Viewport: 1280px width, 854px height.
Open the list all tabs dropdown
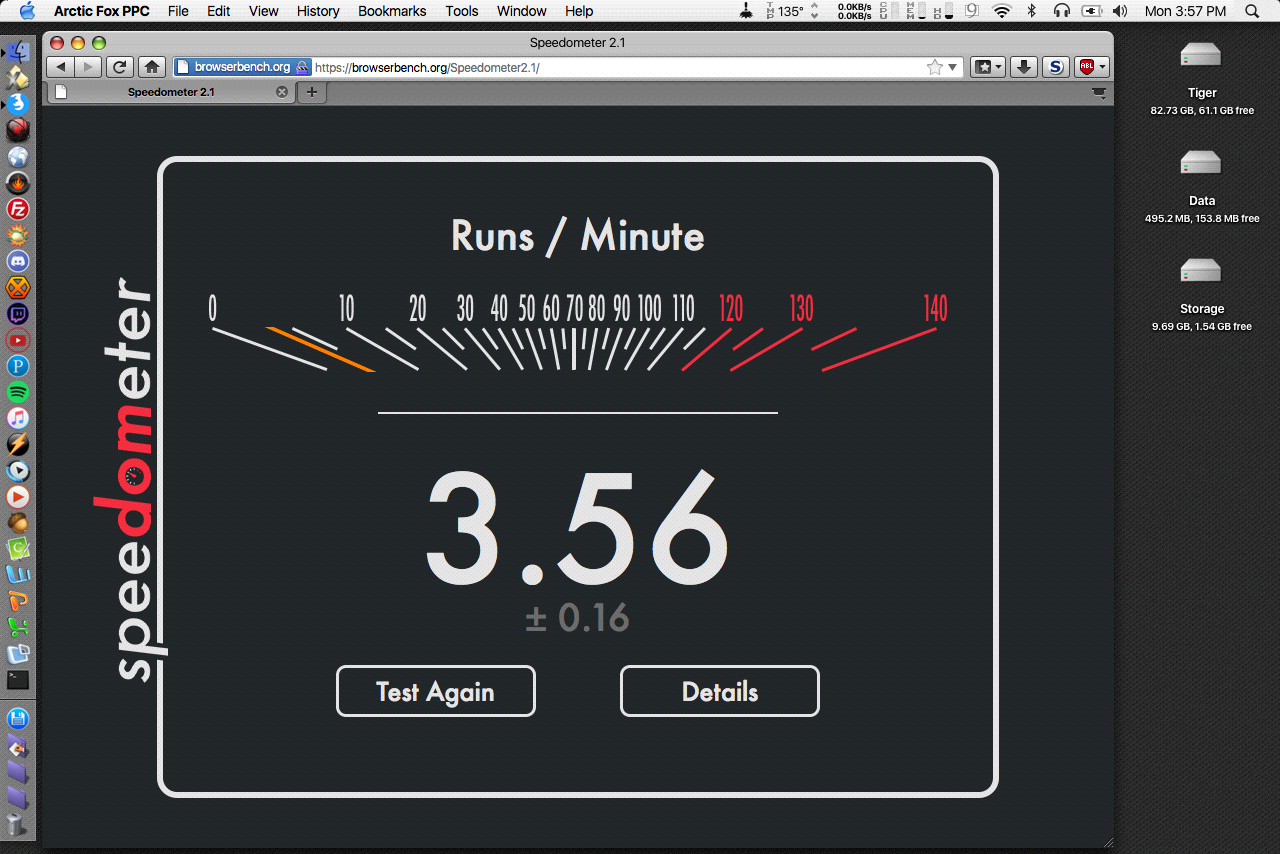(1099, 92)
